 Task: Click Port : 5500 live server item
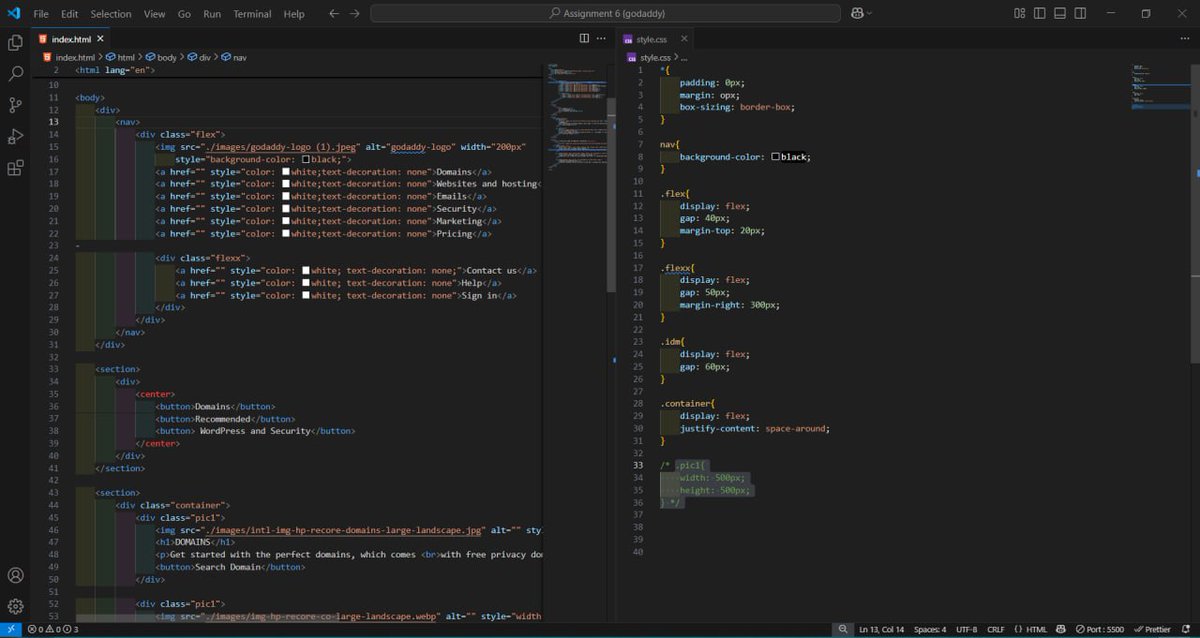click(x=1101, y=630)
